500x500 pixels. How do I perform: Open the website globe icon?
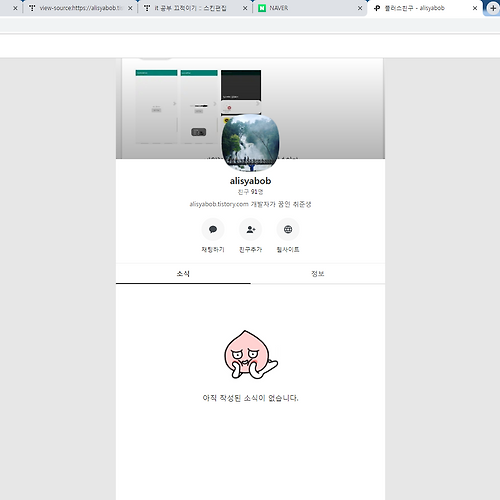[x=288, y=229]
